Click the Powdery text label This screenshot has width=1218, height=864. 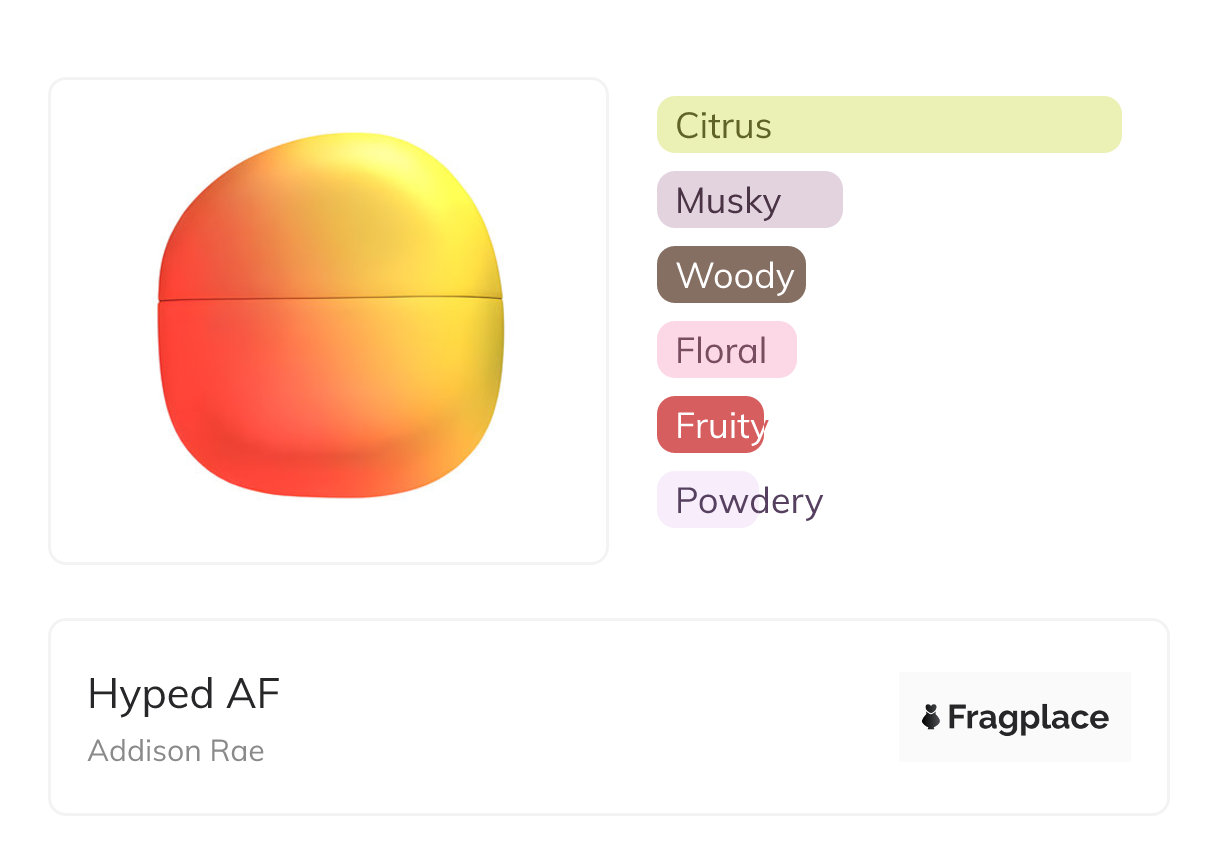click(x=749, y=501)
